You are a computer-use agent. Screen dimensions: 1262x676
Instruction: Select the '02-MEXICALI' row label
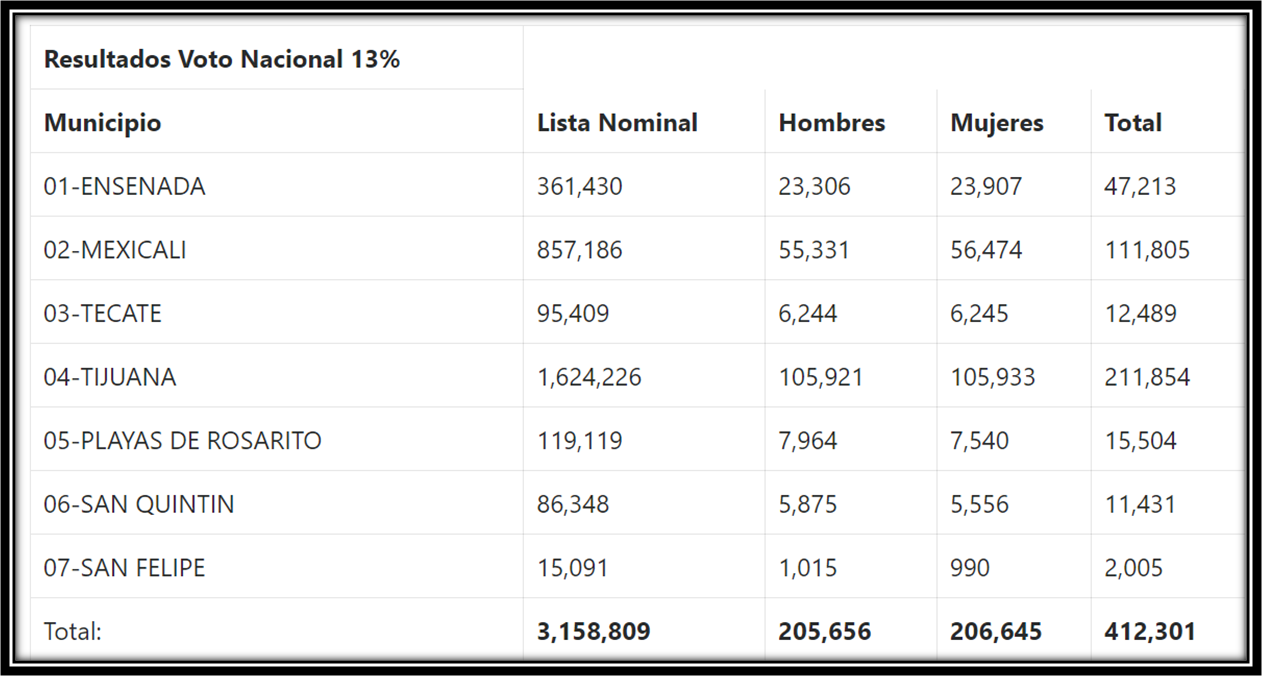(115, 250)
